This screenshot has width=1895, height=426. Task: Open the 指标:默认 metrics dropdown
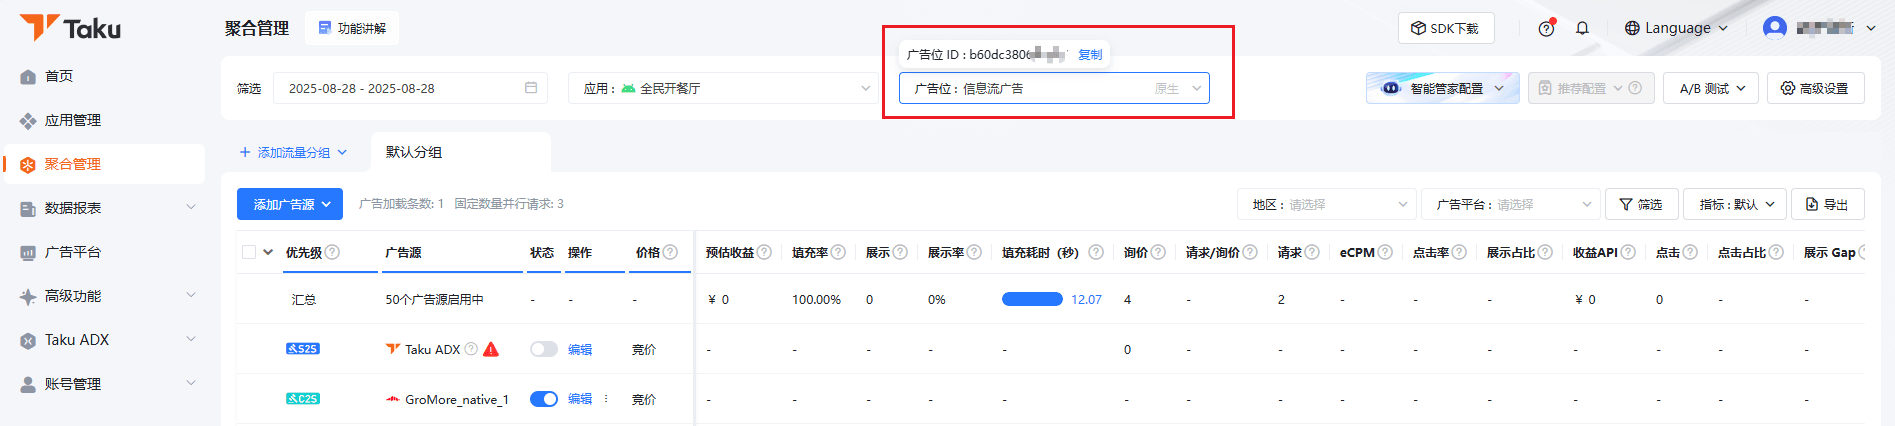click(x=1735, y=204)
